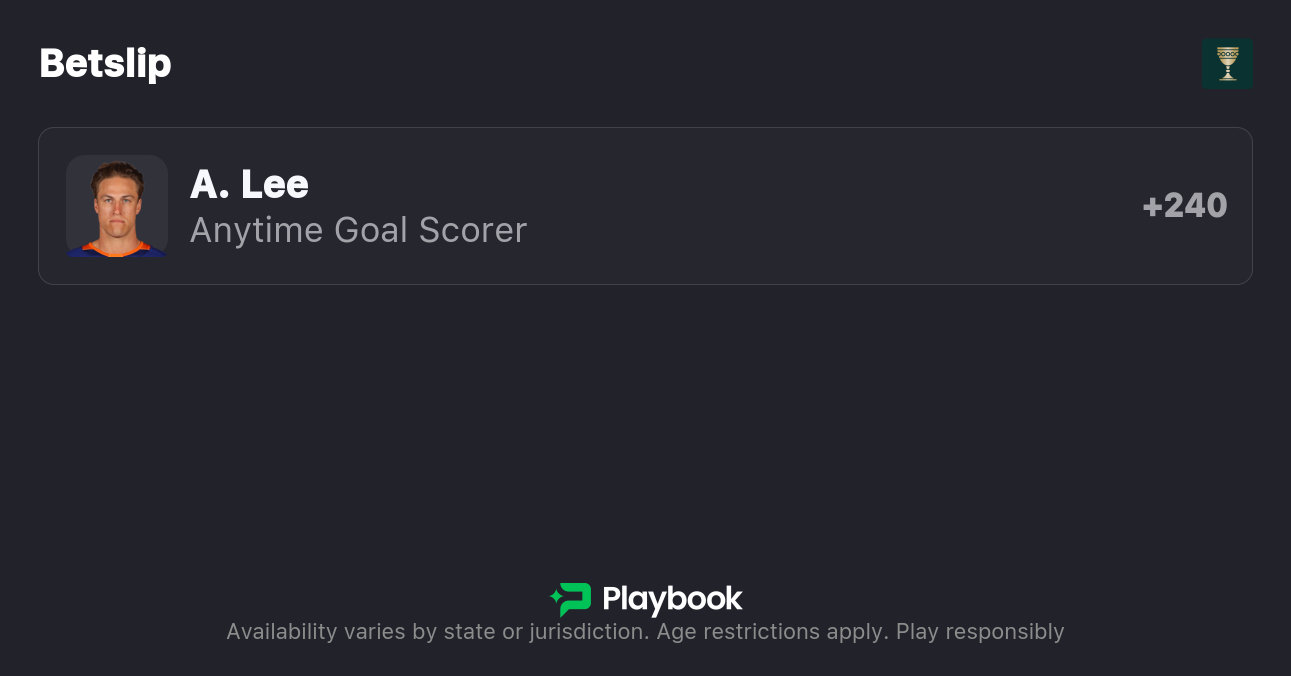Click the "Age restrictions apply" text
Screen dimensions: 1291x676
point(771,632)
